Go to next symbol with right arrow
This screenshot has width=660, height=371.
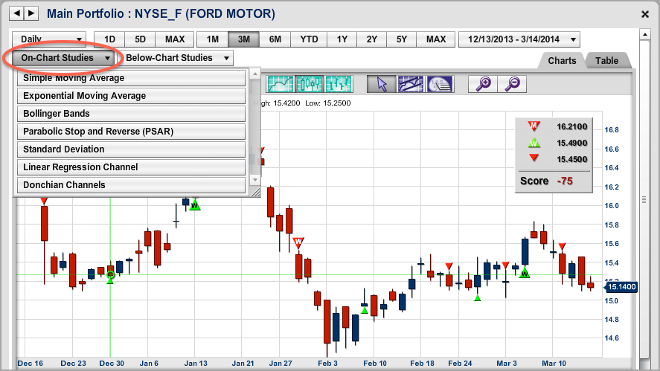[x=31, y=13]
